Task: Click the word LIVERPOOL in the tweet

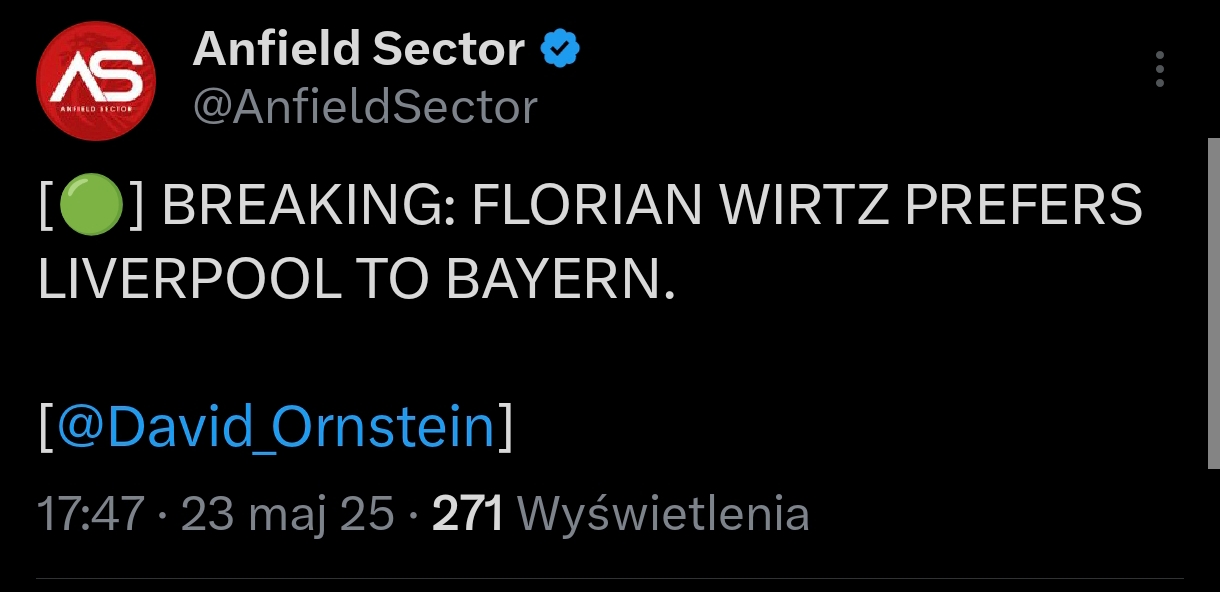Action: tap(189, 282)
